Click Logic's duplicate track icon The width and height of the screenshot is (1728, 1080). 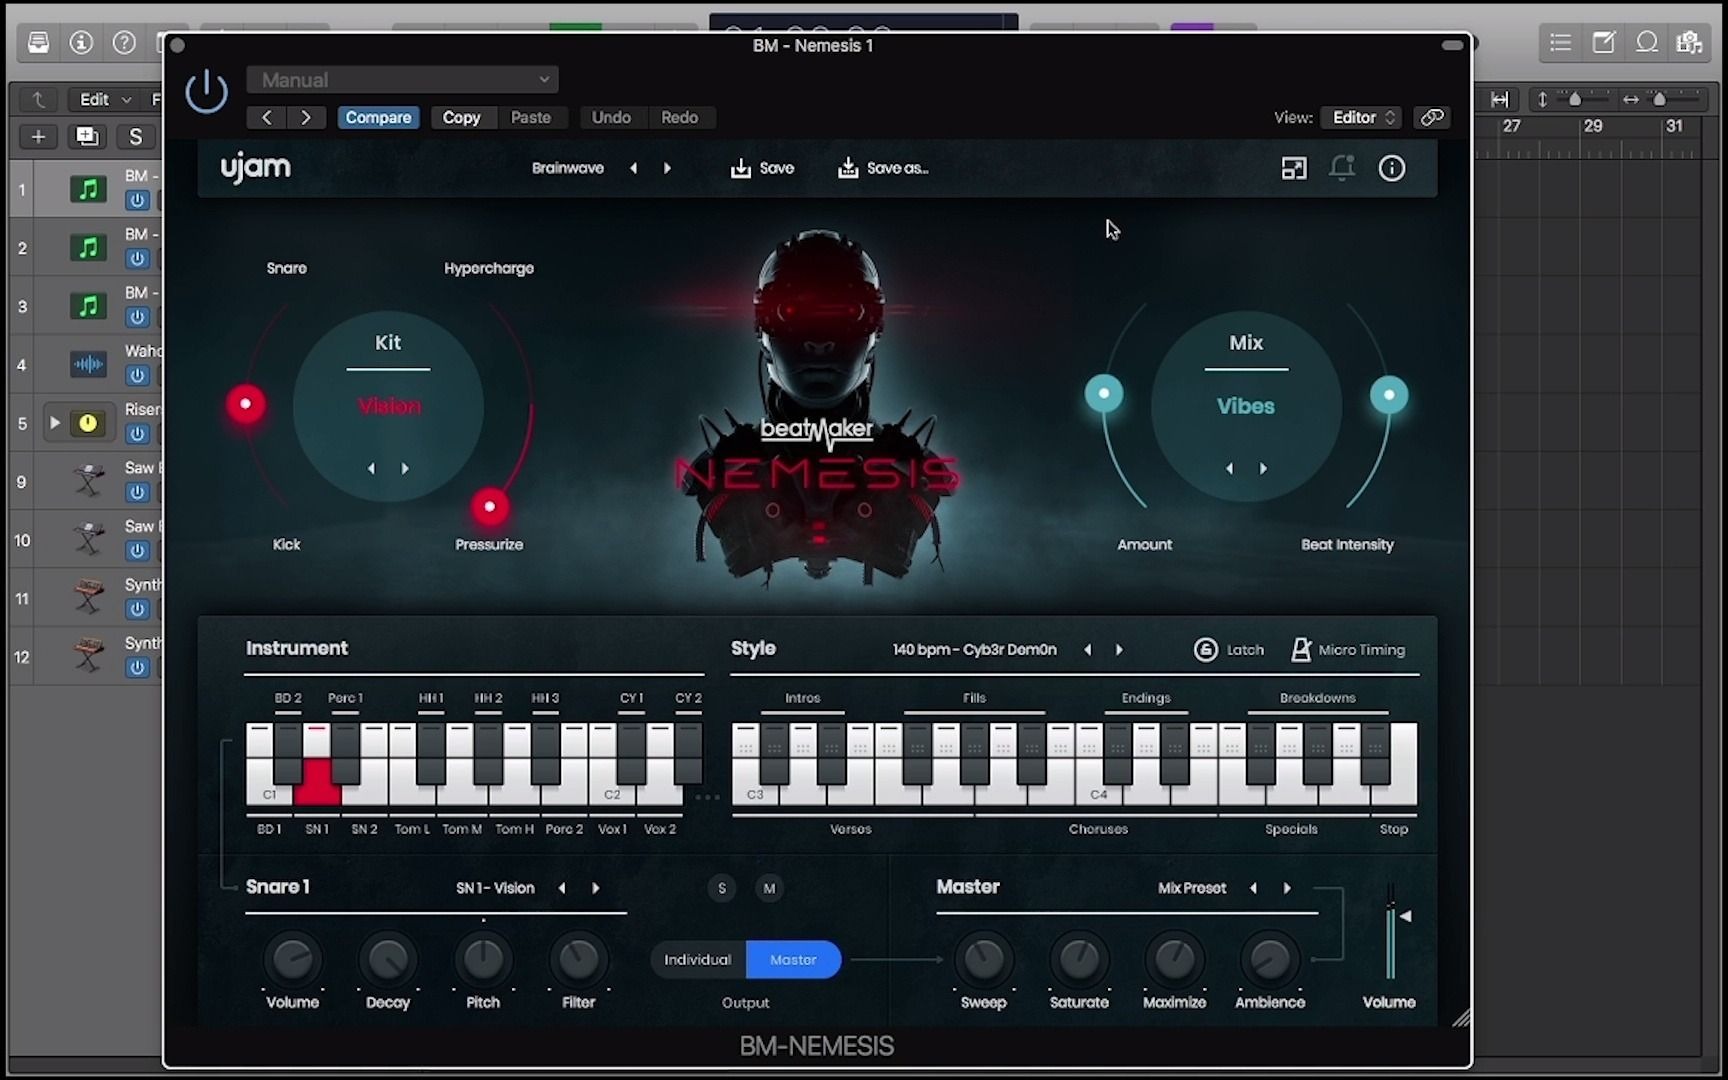[x=87, y=137]
